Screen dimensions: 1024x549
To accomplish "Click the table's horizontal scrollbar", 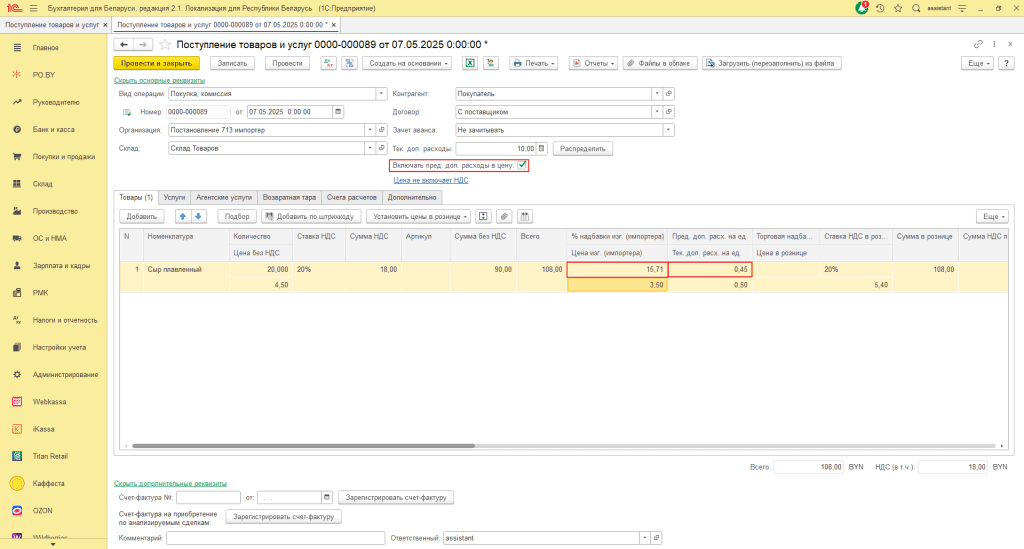I will [x=304, y=446].
